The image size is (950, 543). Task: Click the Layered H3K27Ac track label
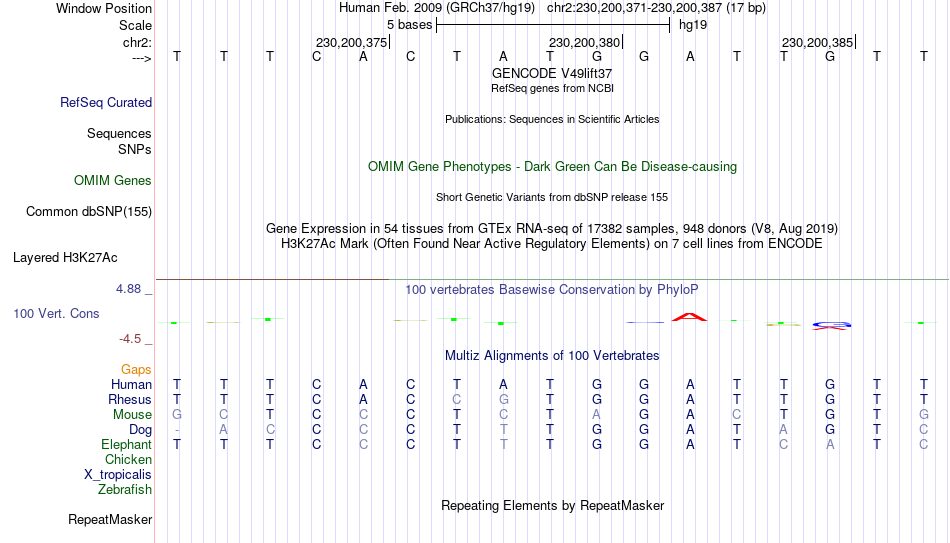click(x=65, y=258)
